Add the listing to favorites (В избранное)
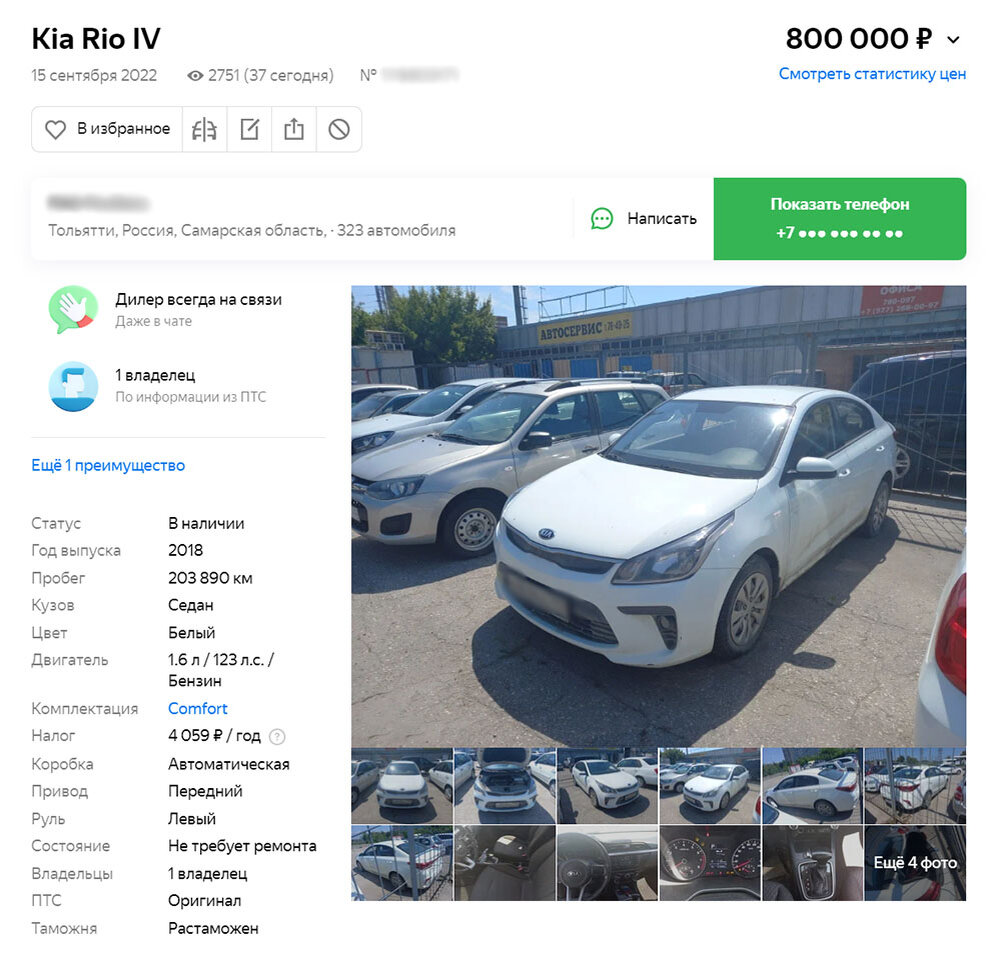The width and height of the screenshot is (1001, 960). (107, 130)
